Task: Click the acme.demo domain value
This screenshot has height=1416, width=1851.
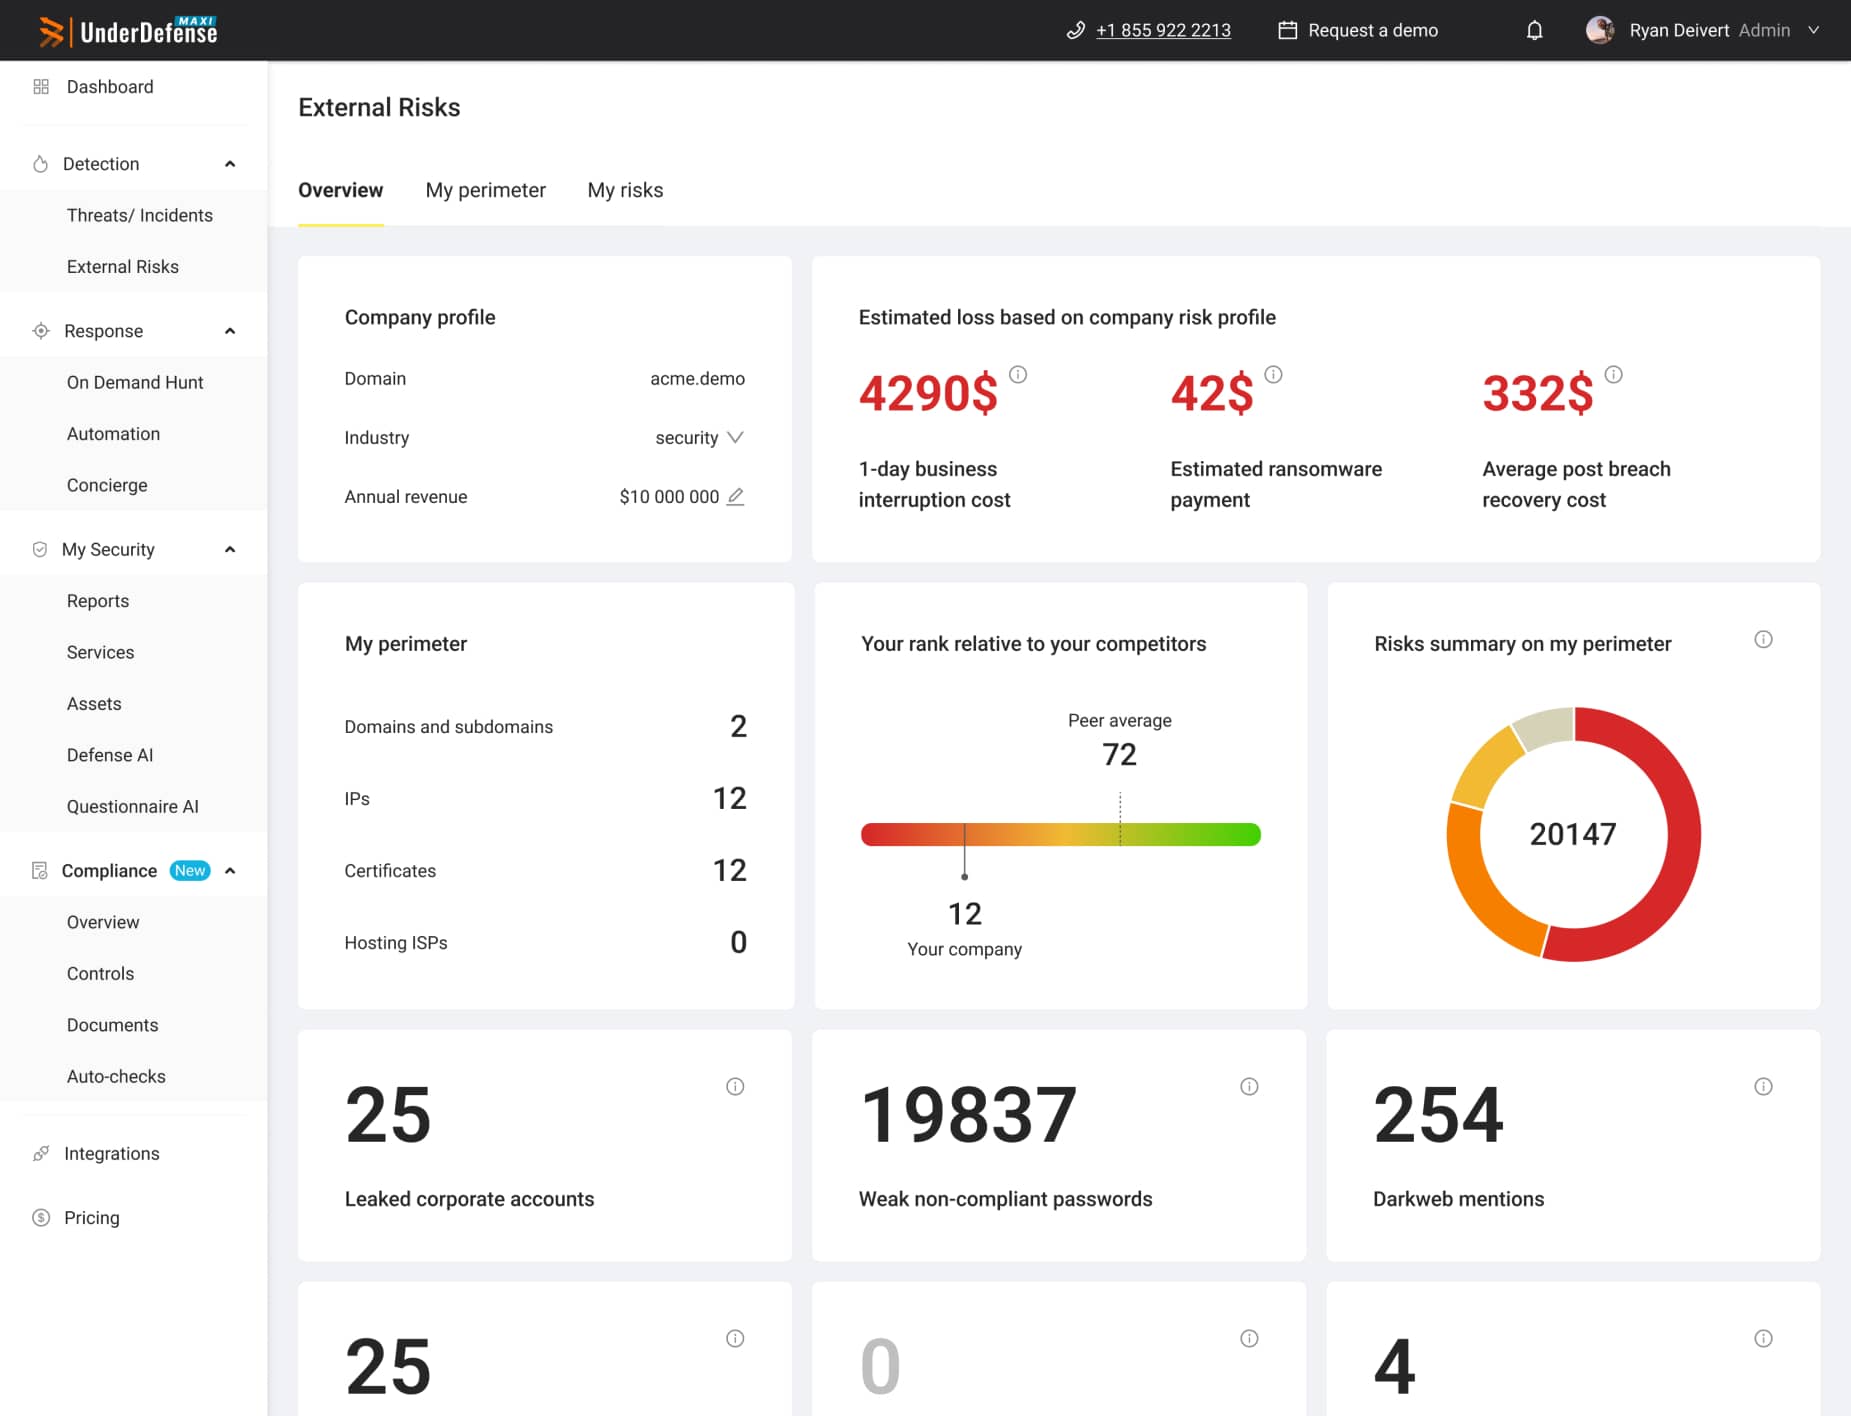Action: pyautogui.click(x=697, y=379)
